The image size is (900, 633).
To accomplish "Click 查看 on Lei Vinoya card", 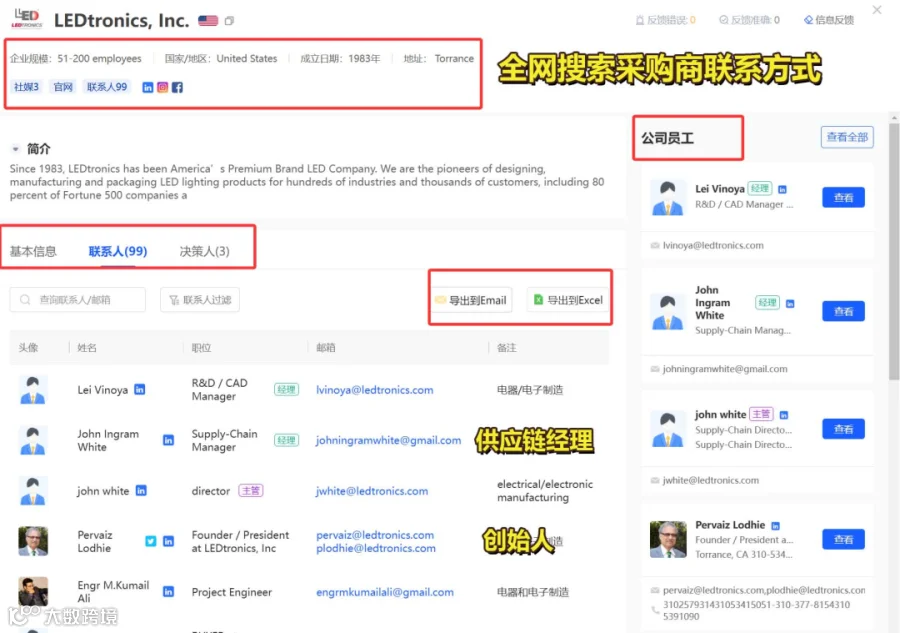I will point(843,197).
